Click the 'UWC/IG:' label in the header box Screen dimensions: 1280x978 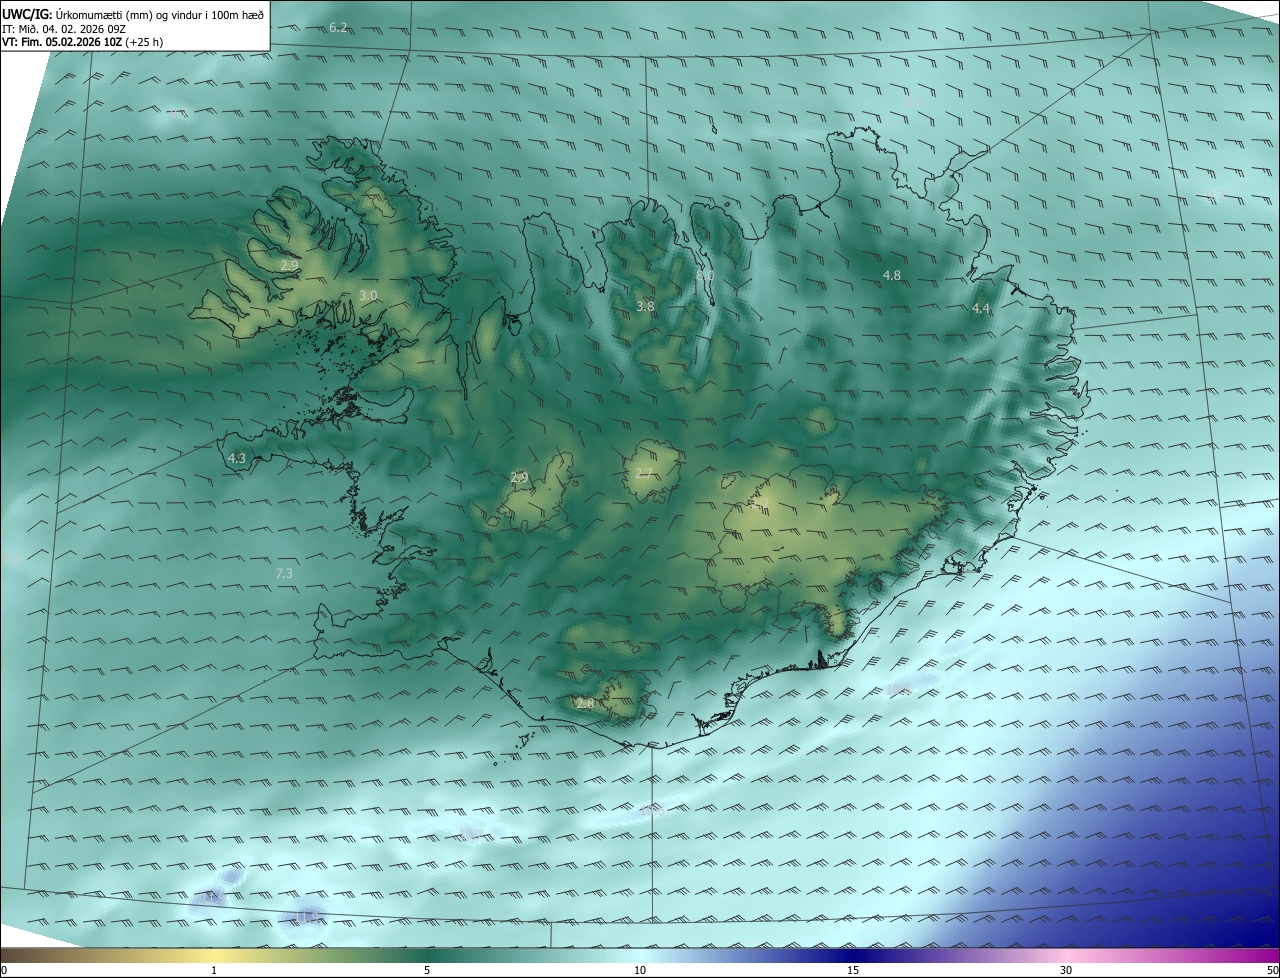coord(27,13)
